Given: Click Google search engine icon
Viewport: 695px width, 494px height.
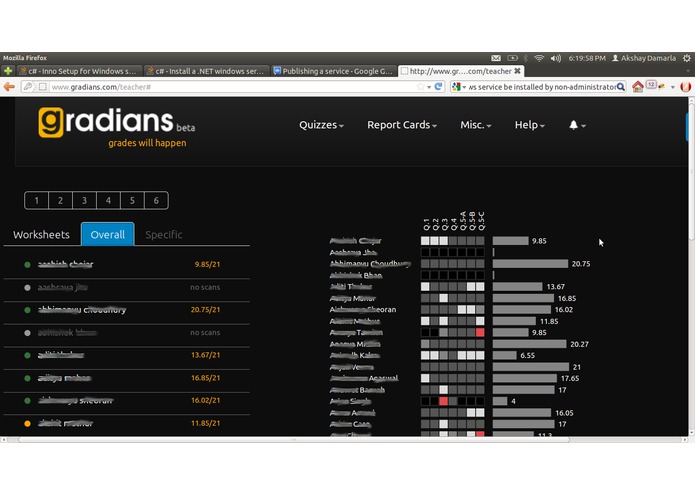Looking at the screenshot, I should click(456, 87).
